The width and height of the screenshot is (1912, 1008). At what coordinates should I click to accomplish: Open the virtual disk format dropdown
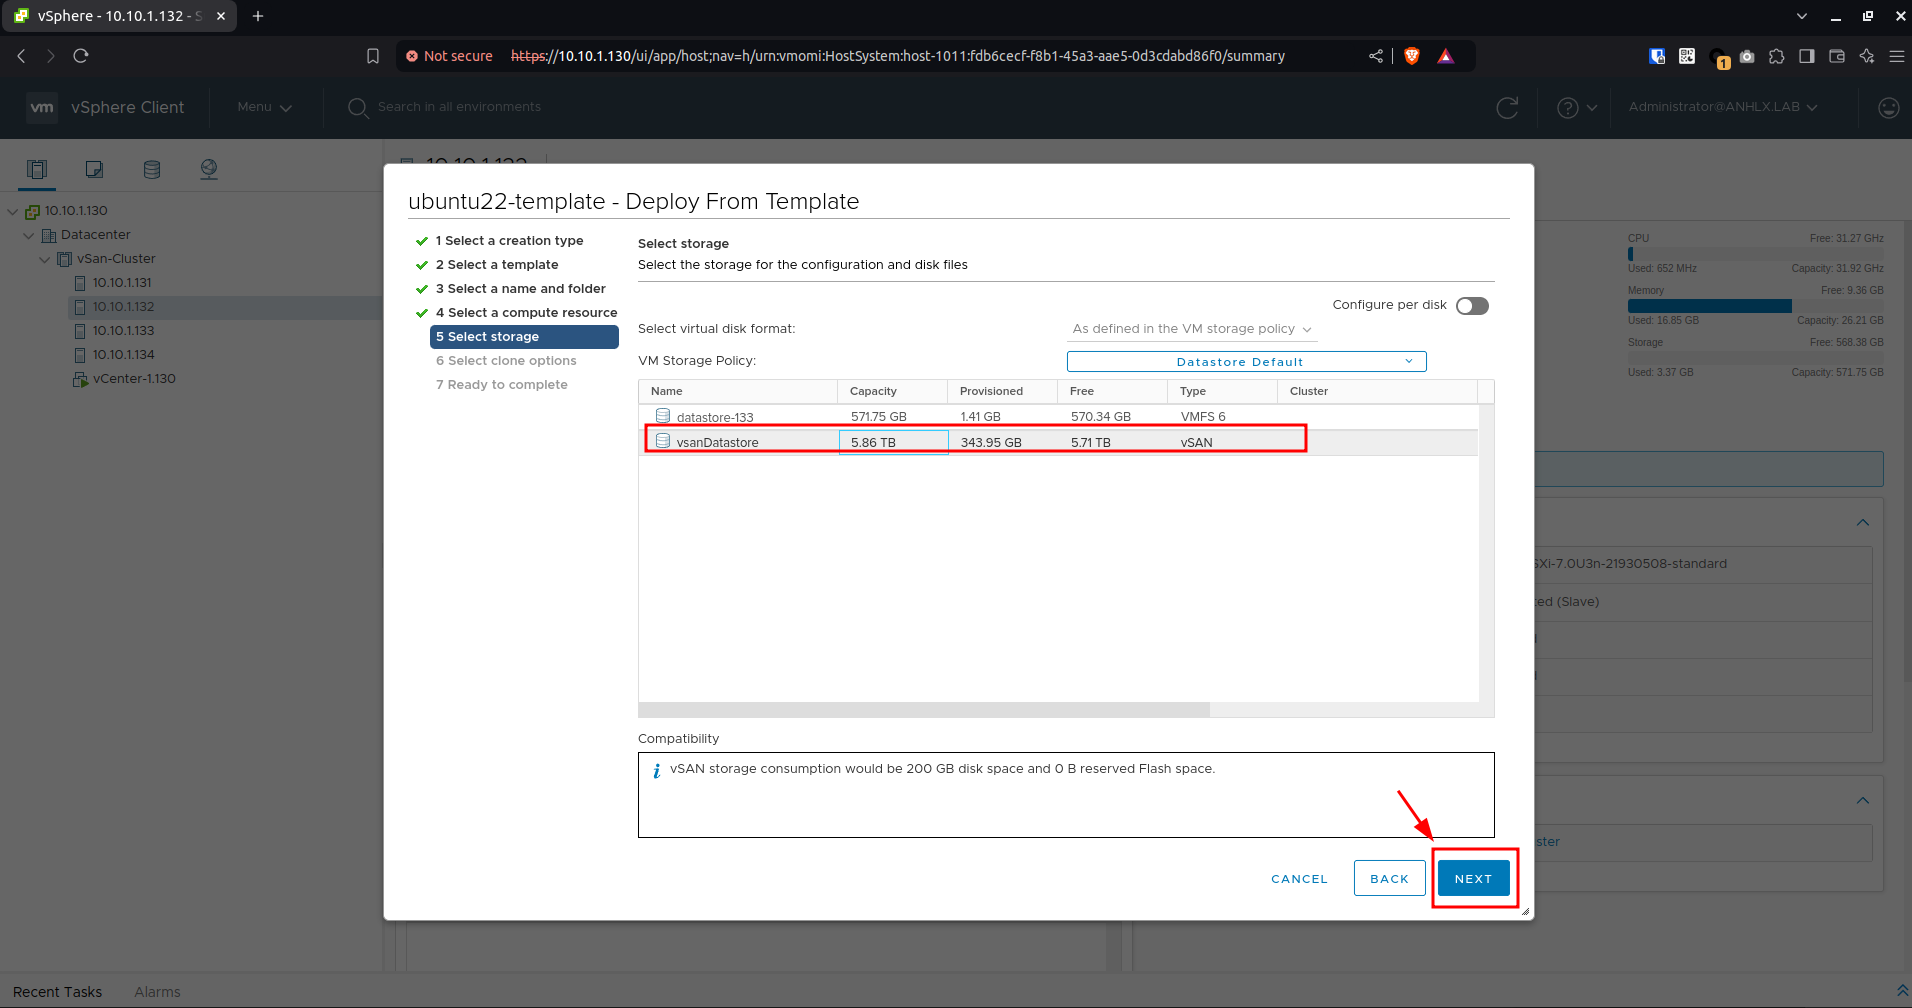click(x=1191, y=329)
